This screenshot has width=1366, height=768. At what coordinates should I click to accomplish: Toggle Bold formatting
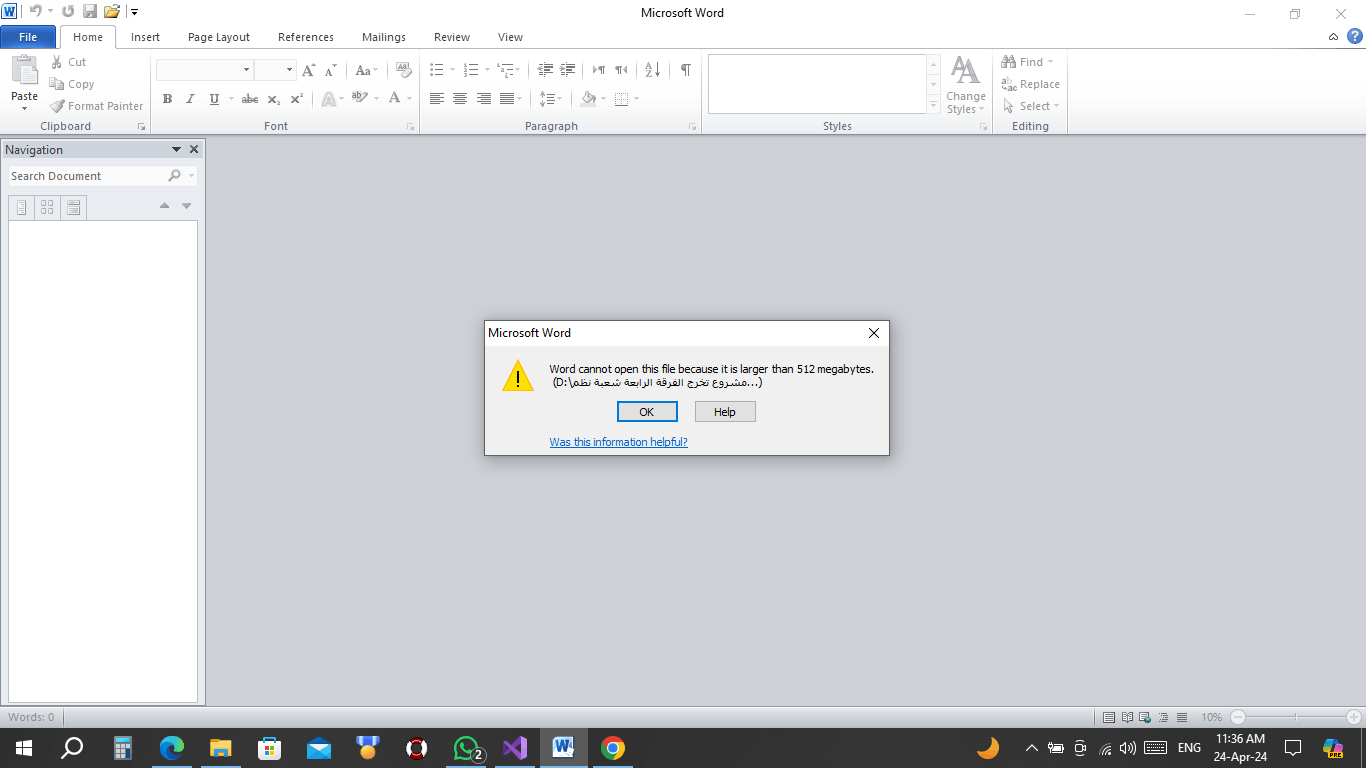[167, 99]
